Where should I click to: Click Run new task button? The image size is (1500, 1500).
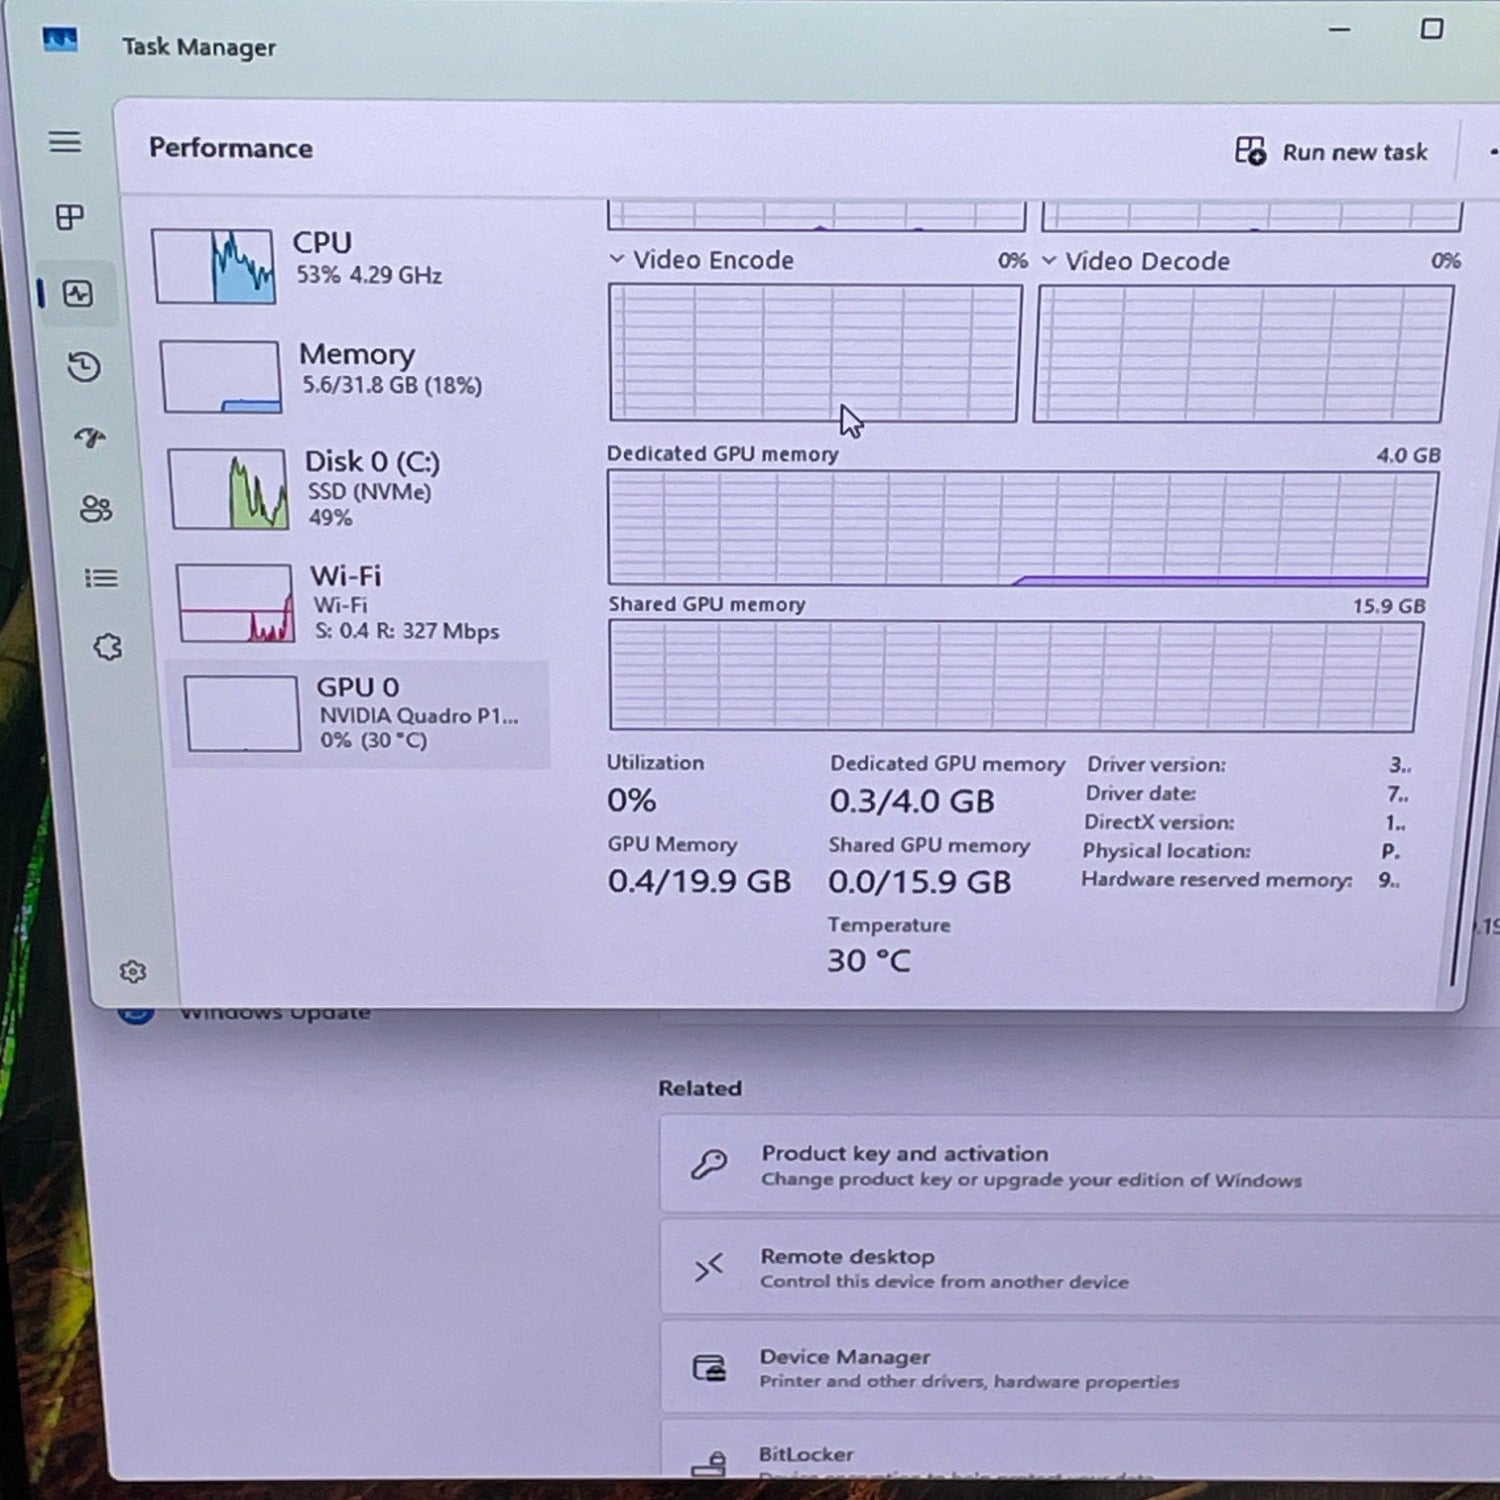(1331, 152)
